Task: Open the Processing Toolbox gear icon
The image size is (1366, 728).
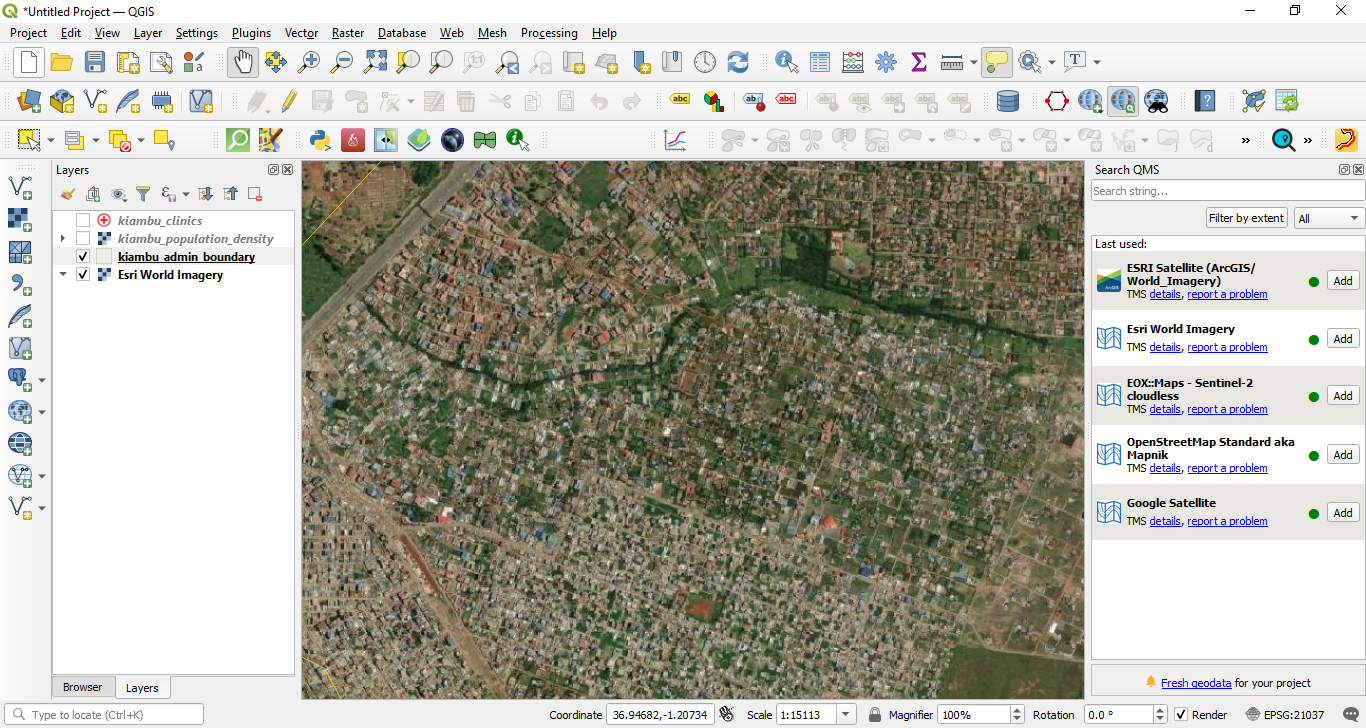Action: pos(886,62)
